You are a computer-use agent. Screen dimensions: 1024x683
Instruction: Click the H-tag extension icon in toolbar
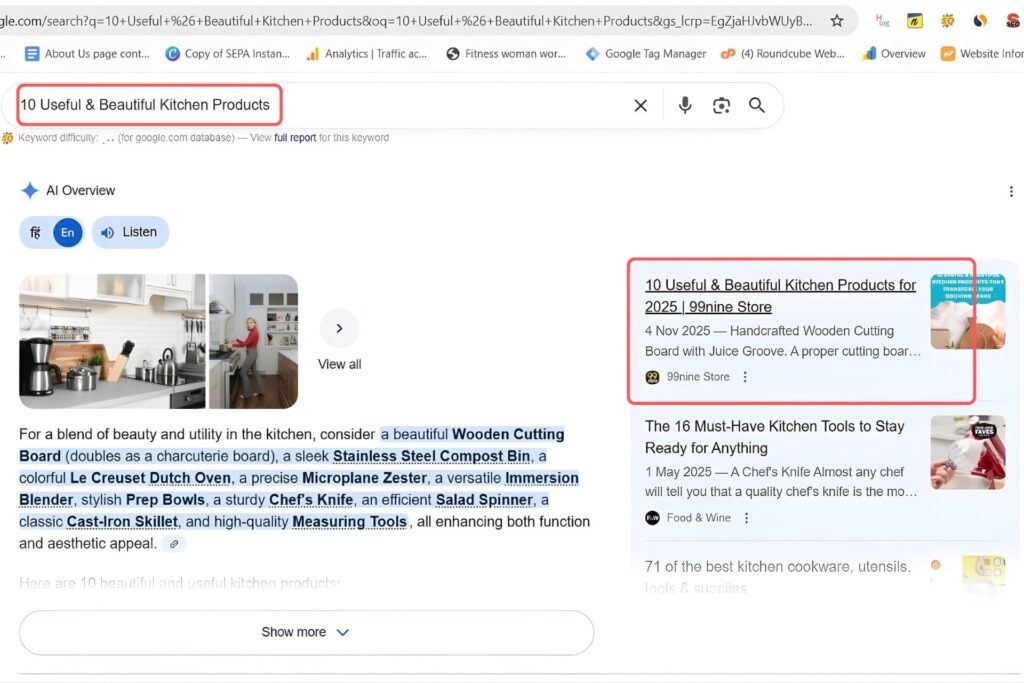pos(882,20)
